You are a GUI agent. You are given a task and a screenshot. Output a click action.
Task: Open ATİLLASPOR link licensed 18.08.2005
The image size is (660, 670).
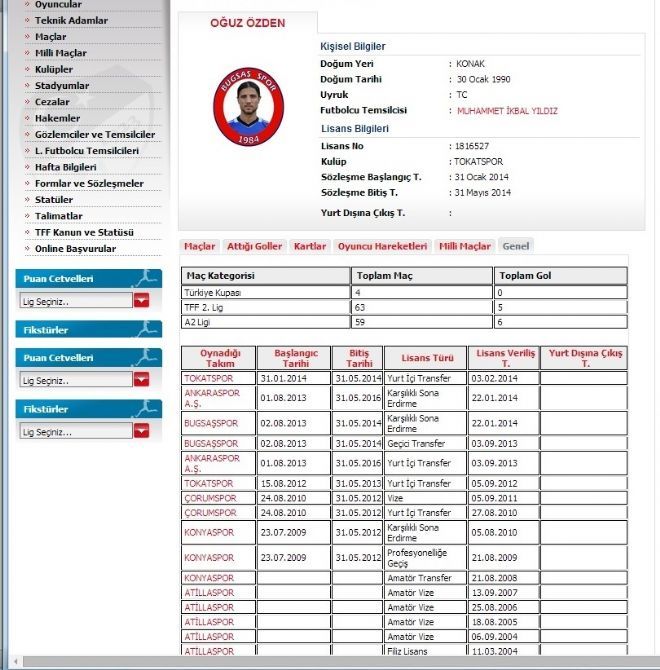click(x=209, y=622)
